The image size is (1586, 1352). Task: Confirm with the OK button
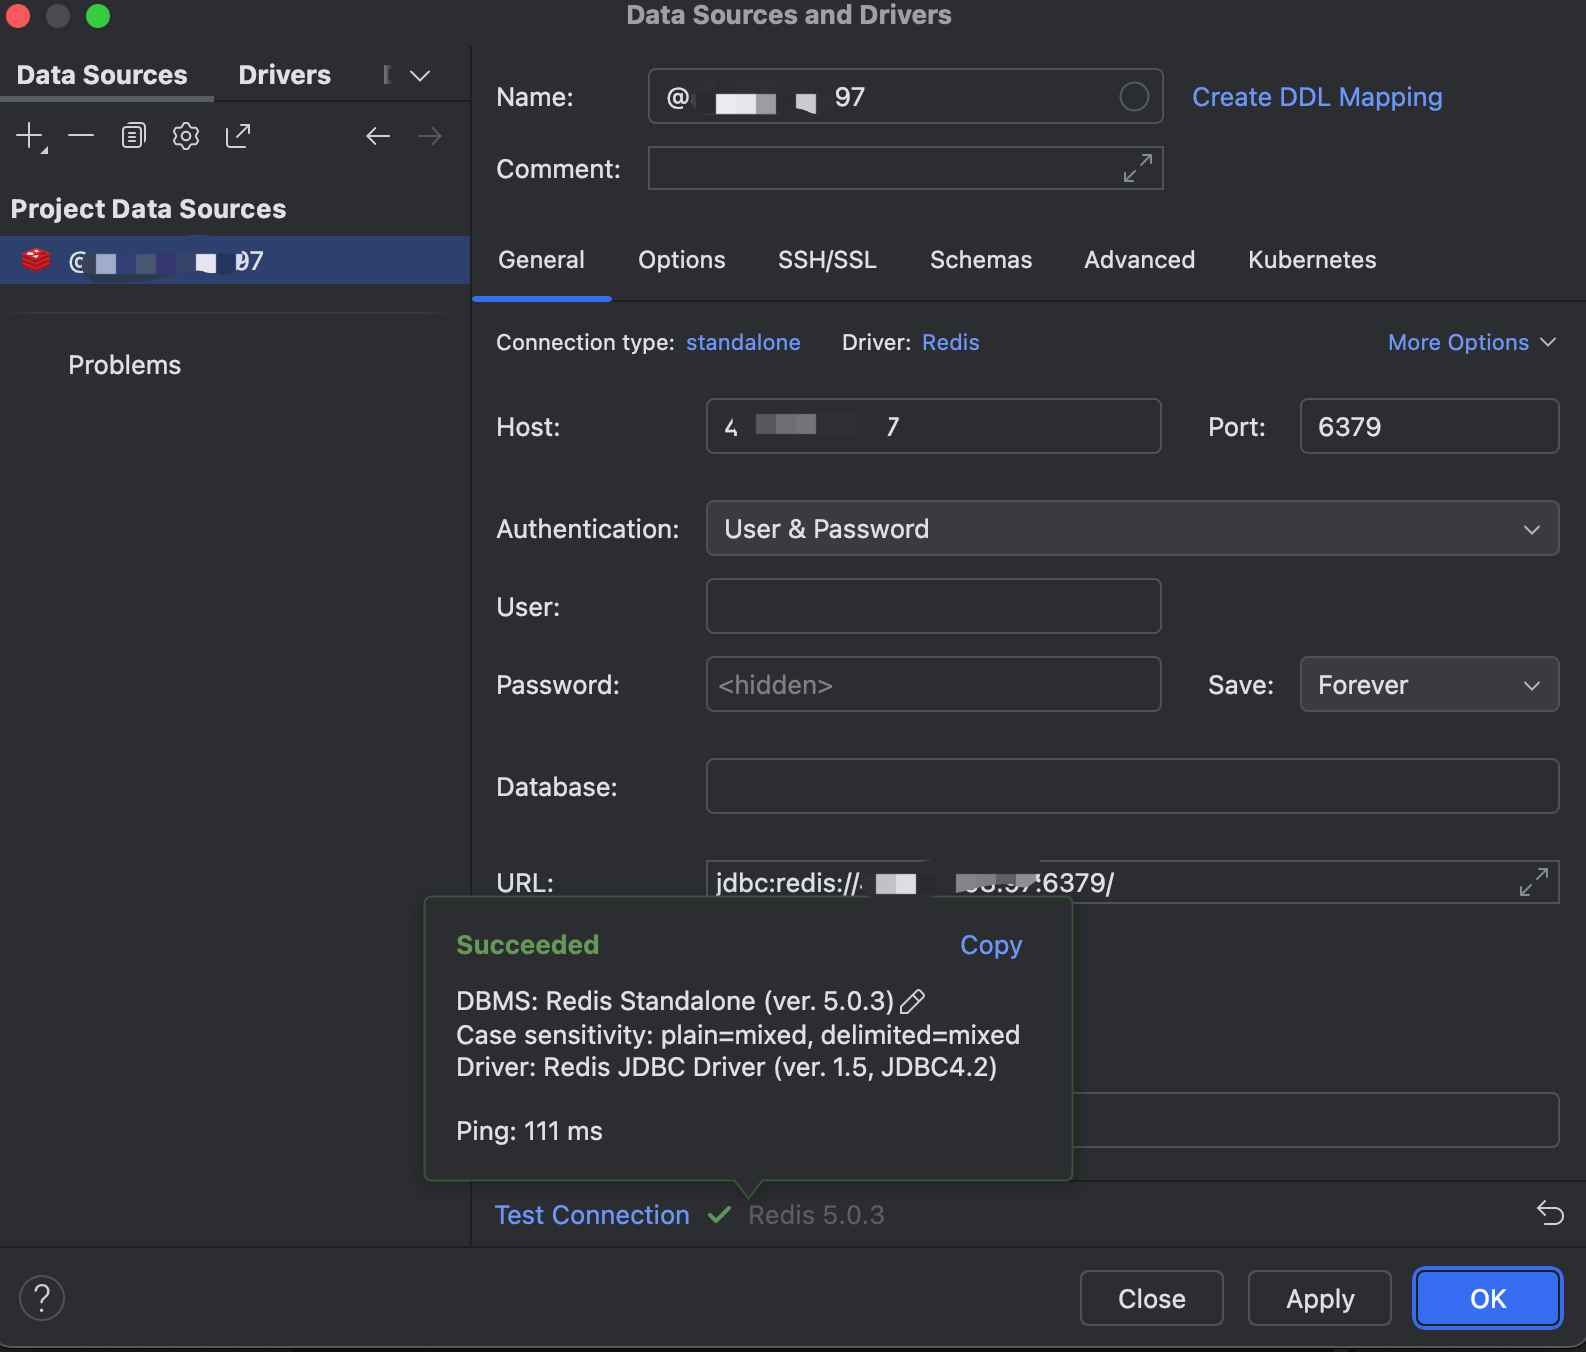pos(1487,1298)
